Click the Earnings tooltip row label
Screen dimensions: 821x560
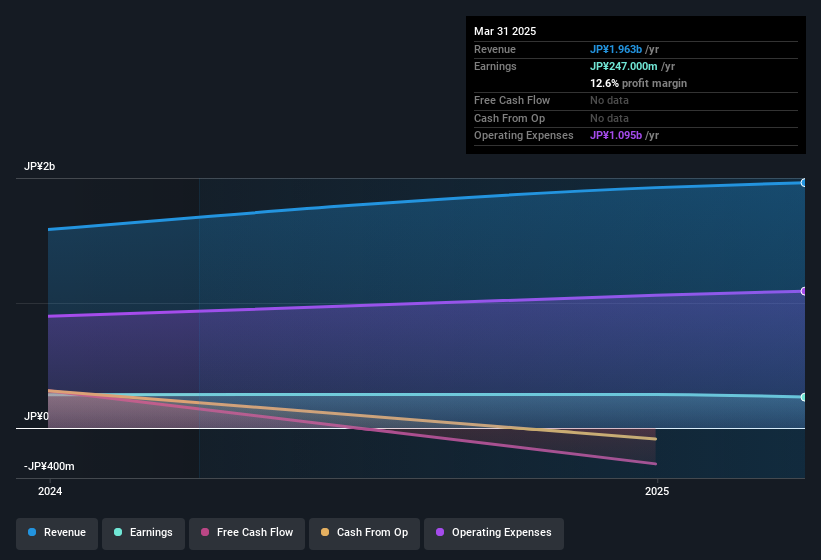[495, 66]
